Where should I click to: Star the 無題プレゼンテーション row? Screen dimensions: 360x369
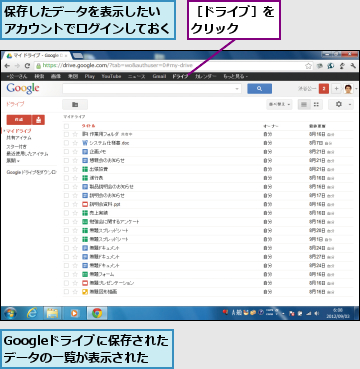click(x=75, y=283)
